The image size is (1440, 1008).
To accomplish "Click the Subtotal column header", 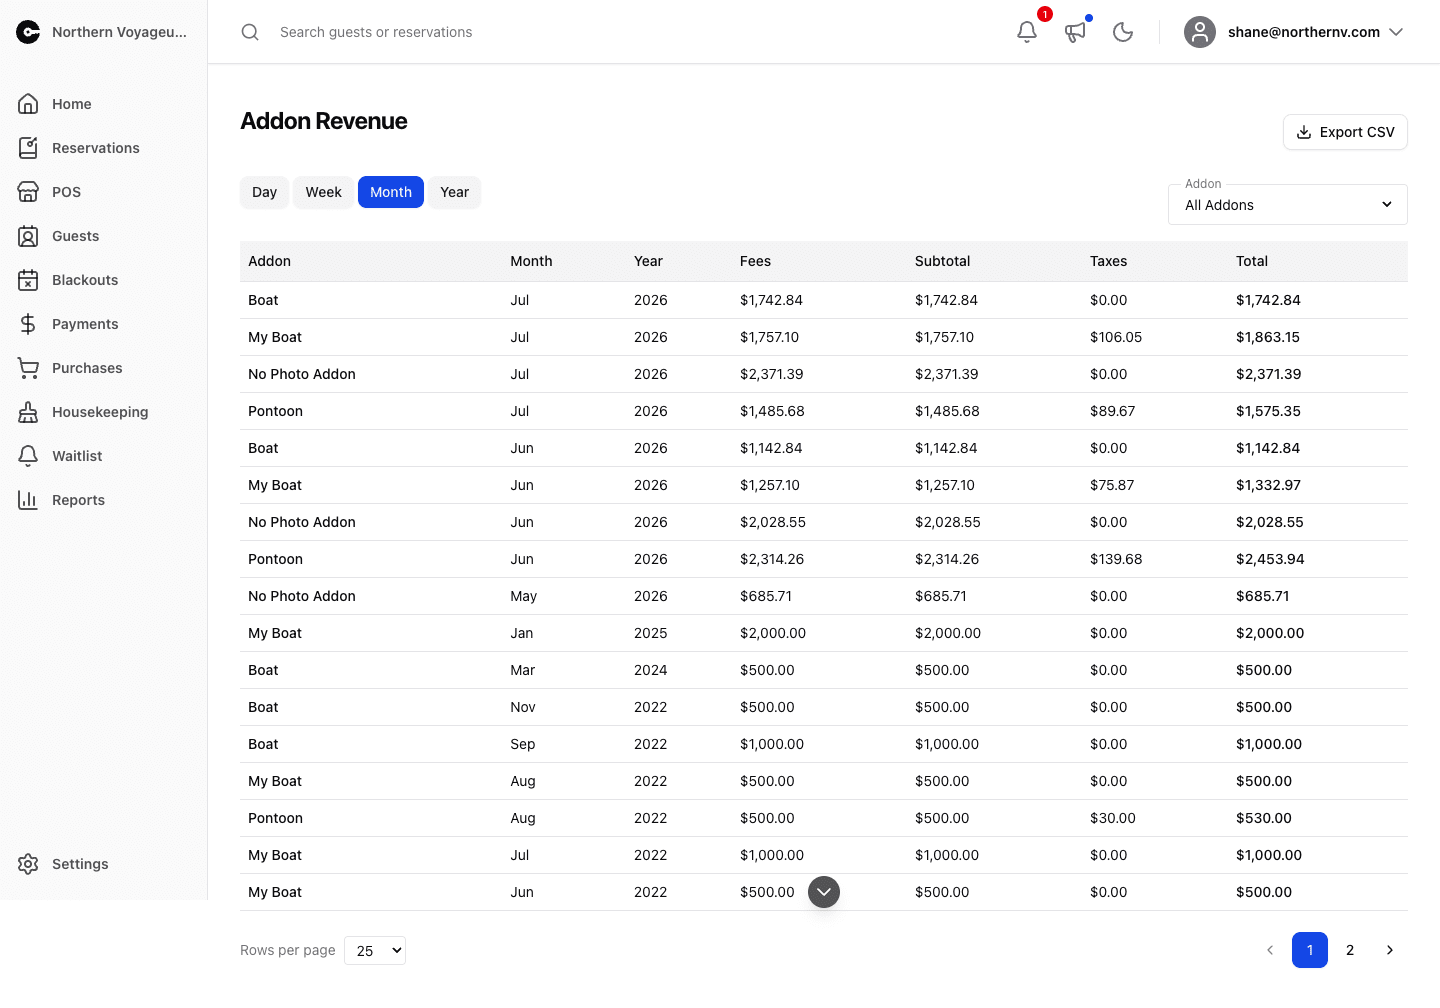I will (942, 261).
